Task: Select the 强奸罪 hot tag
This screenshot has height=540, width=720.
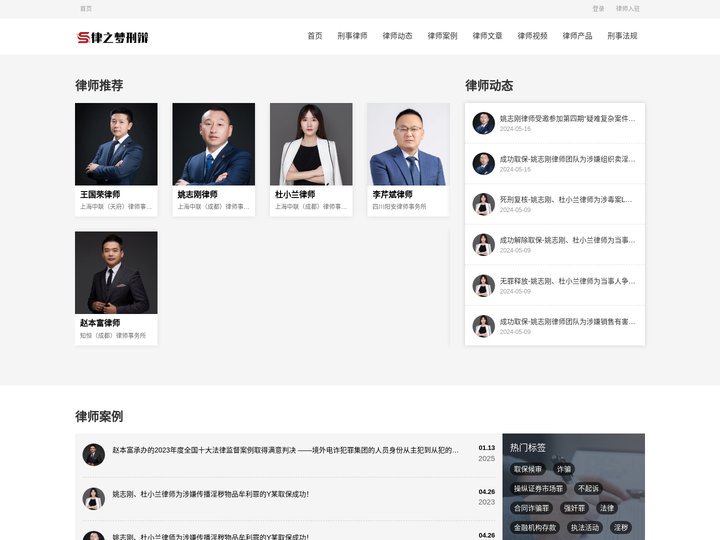Action: click(574, 508)
